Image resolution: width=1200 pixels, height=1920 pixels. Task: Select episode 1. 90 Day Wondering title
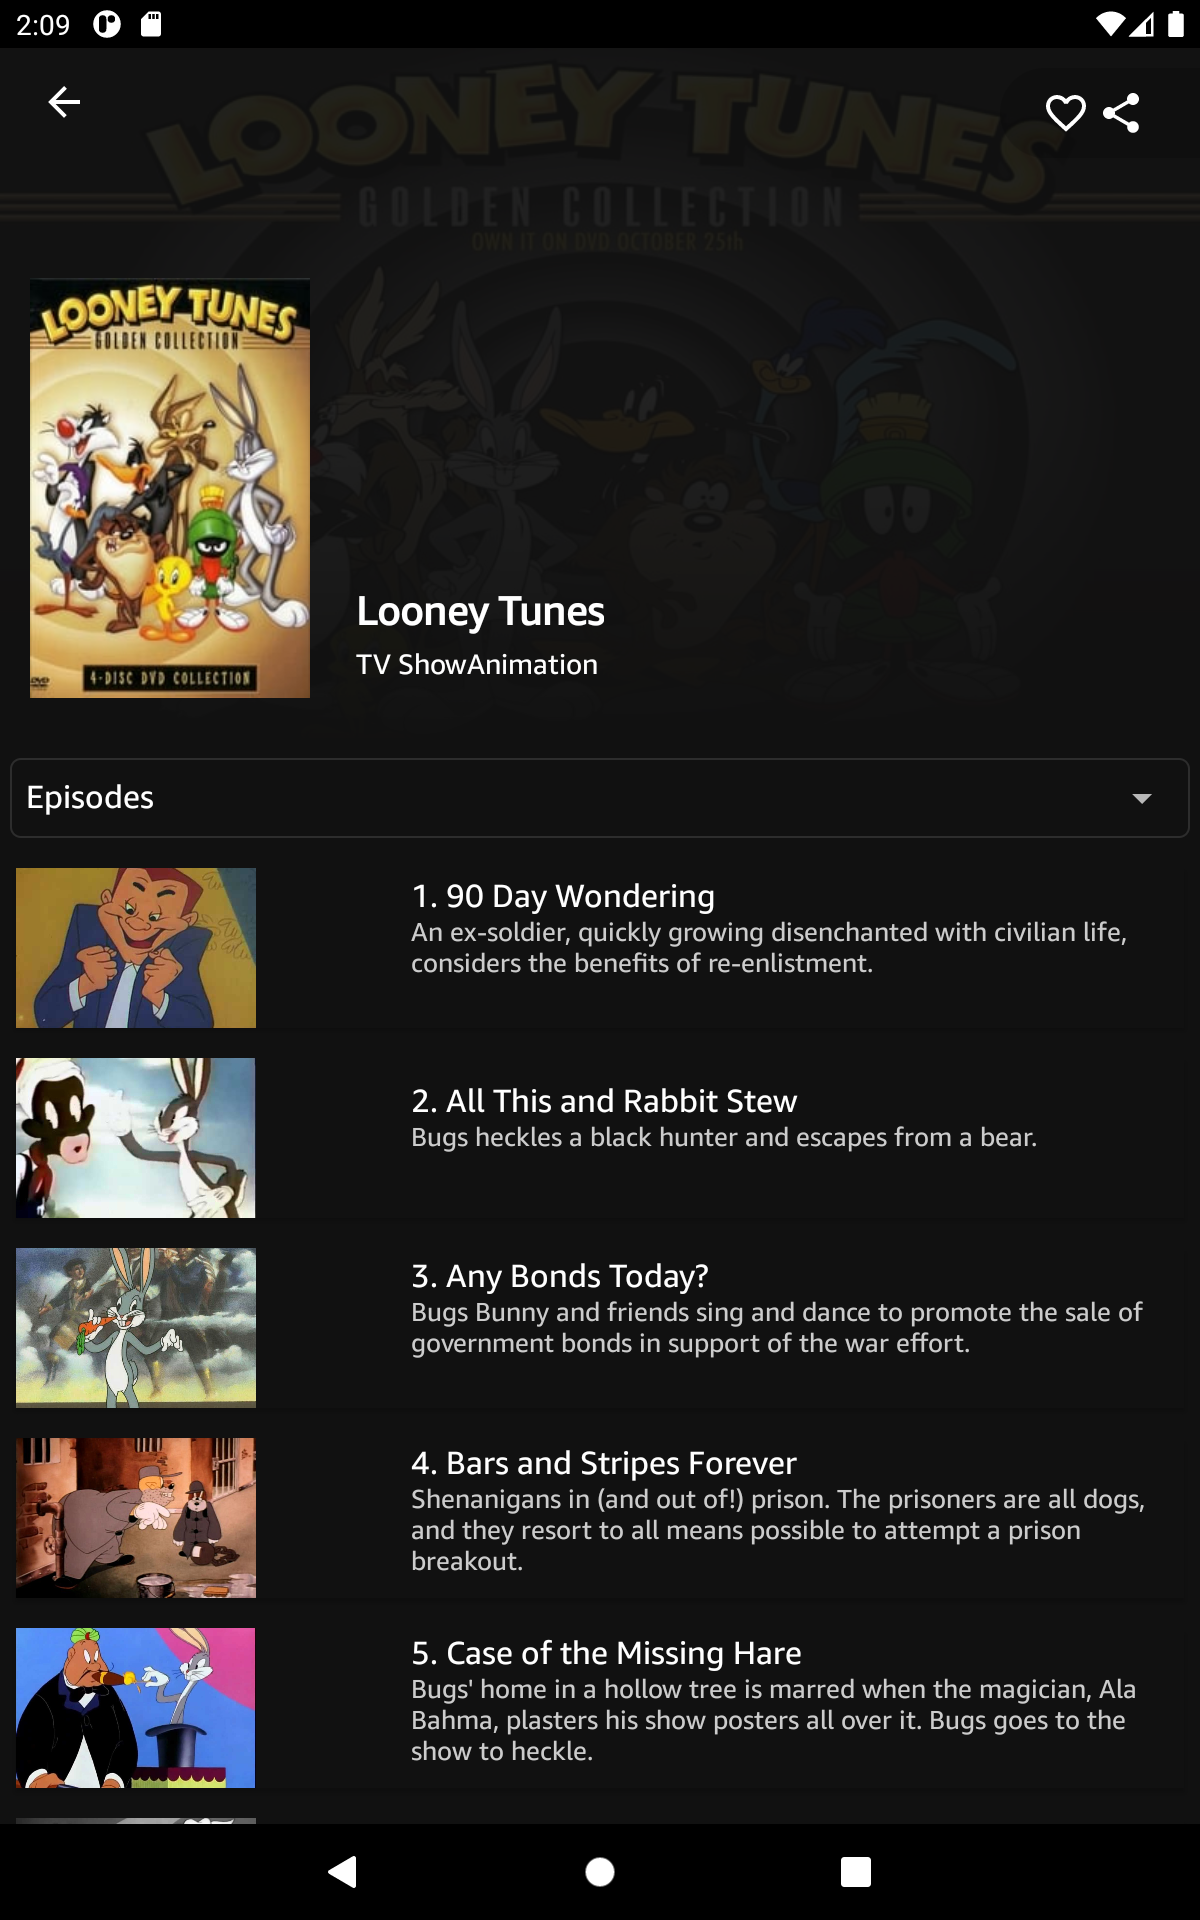563,896
